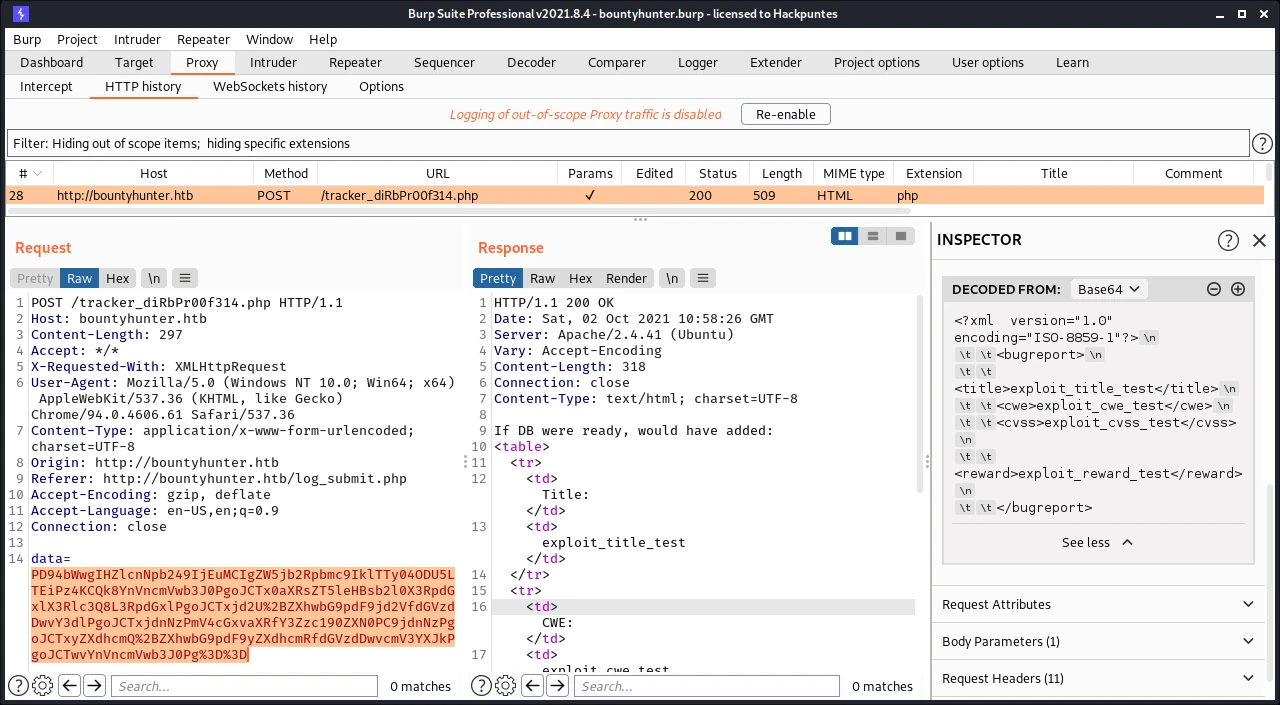The height and width of the screenshot is (705, 1280).
Task: Focus the Response search field
Action: point(706,686)
